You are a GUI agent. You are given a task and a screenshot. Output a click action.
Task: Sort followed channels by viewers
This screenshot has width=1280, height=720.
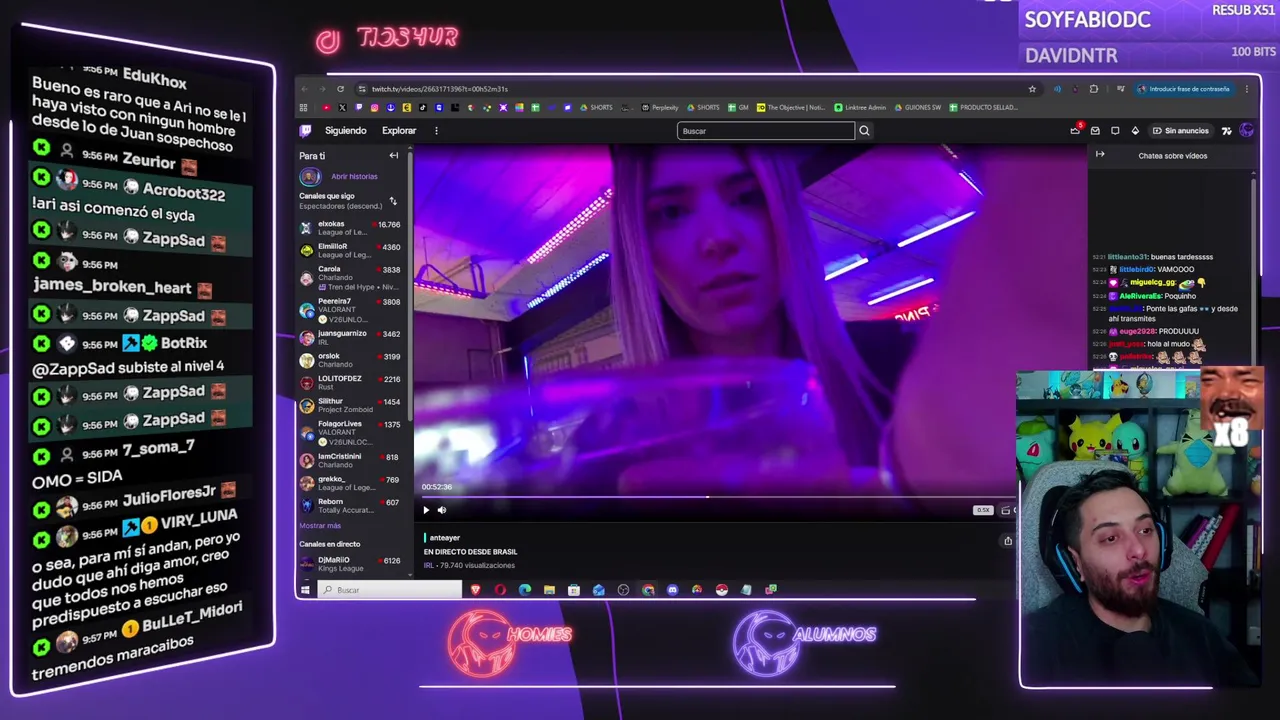coord(393,201)
